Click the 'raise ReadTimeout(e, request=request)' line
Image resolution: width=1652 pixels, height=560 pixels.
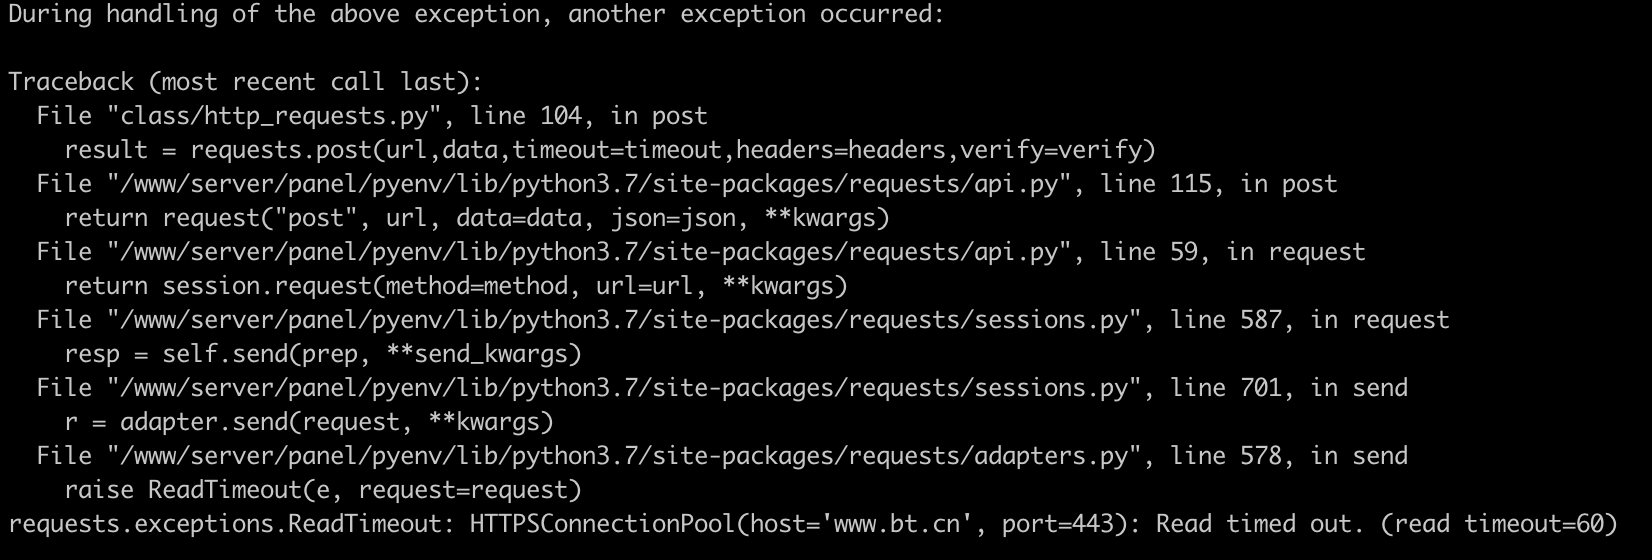coord(323,491)
